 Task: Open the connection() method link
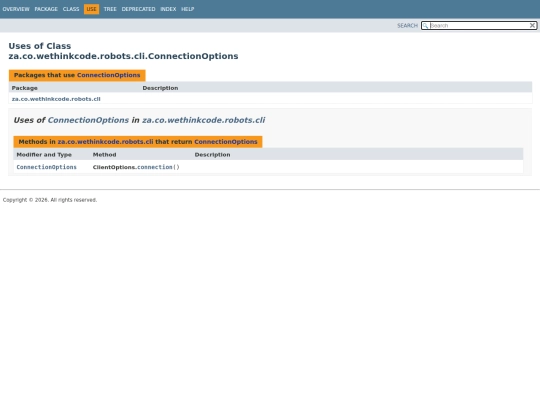(x=155, y=167)
